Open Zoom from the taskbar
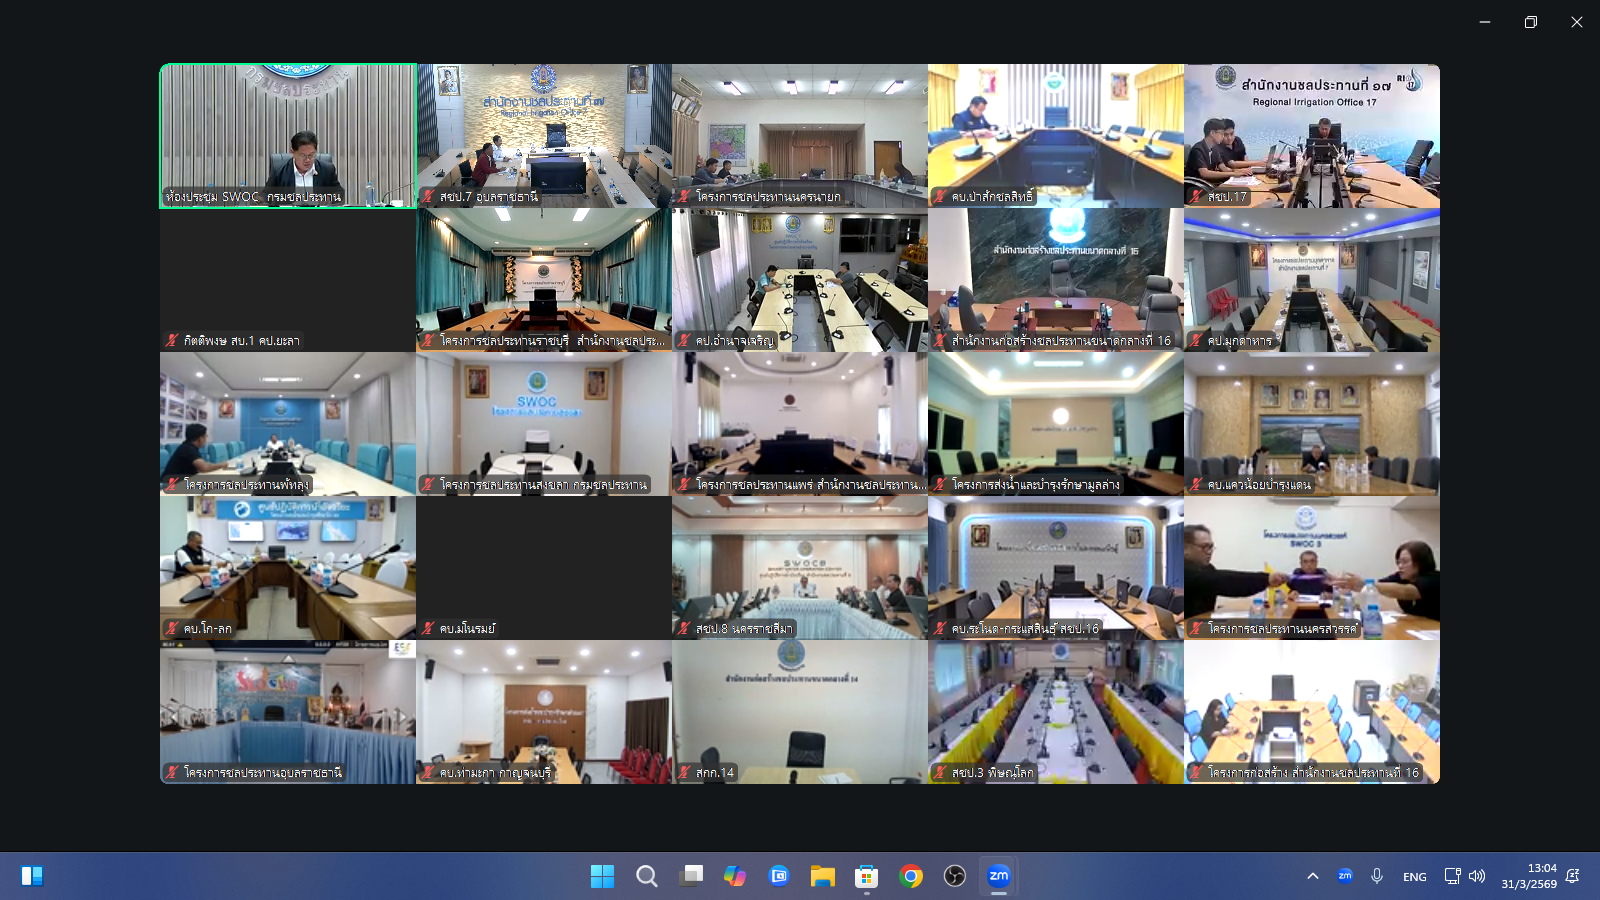1600x900 pixels. coord(998,876)
